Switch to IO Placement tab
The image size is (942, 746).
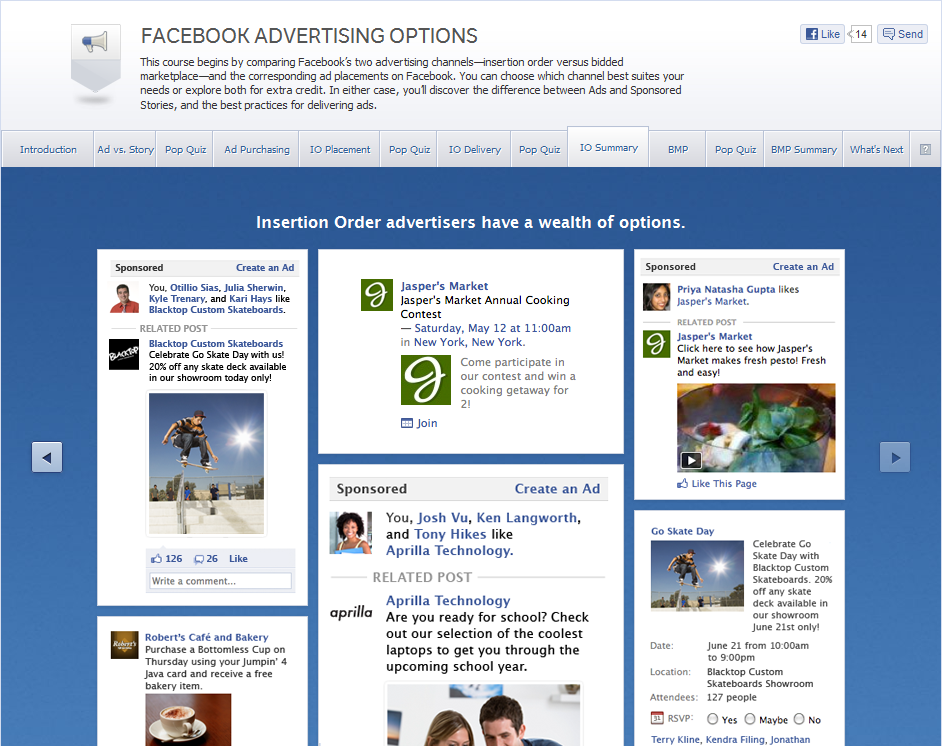[340, 149]
